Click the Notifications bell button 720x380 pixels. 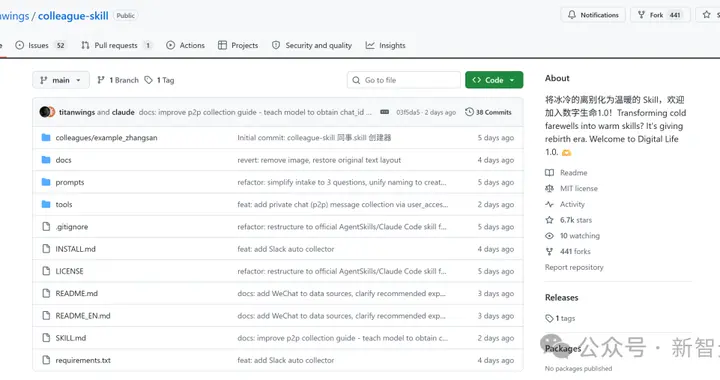pyautogui.click(x=593, y=15)
